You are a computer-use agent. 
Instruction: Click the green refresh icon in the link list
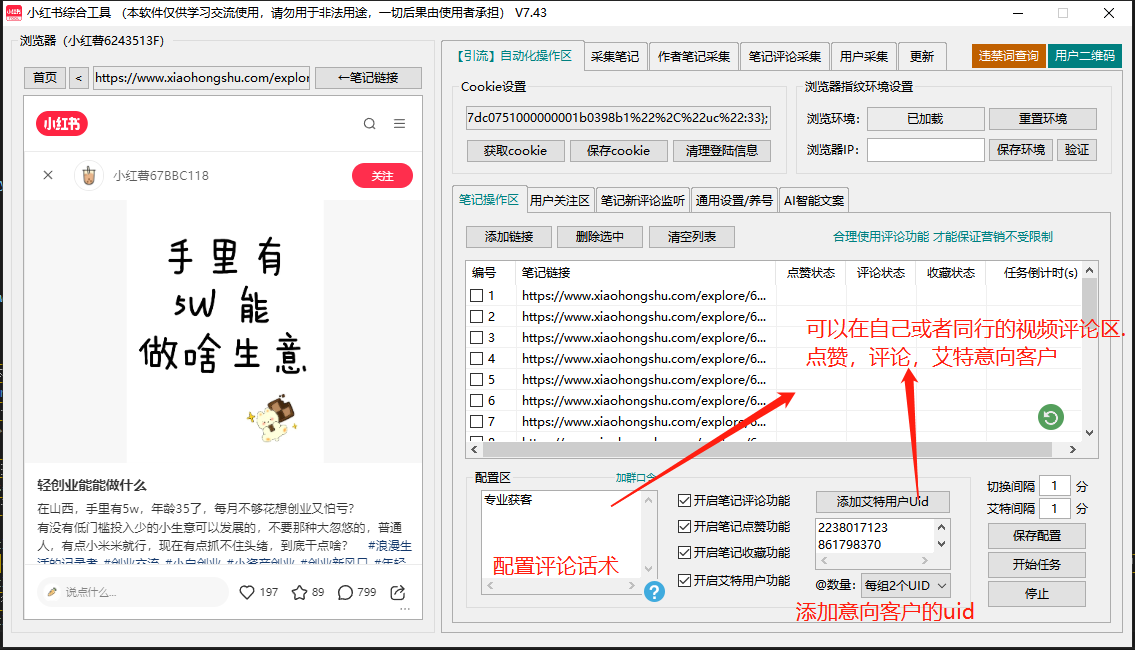(x=1049, y=417)
